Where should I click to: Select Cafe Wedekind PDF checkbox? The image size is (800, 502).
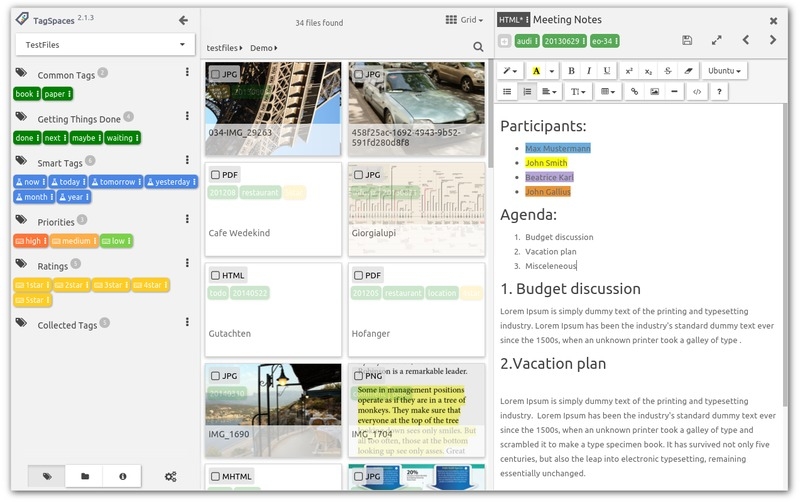click(x=215, y=175)
